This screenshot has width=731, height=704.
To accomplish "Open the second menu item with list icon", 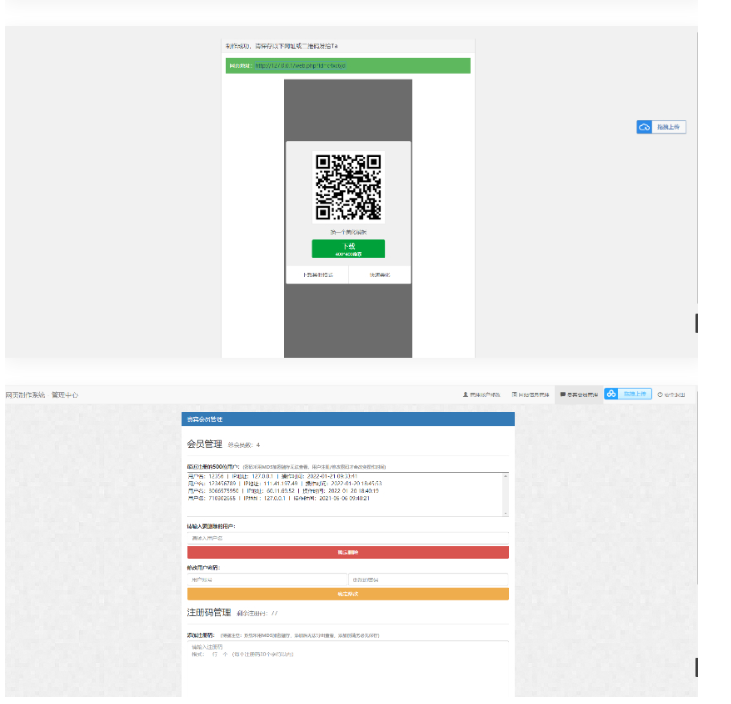I will (530, 395).
